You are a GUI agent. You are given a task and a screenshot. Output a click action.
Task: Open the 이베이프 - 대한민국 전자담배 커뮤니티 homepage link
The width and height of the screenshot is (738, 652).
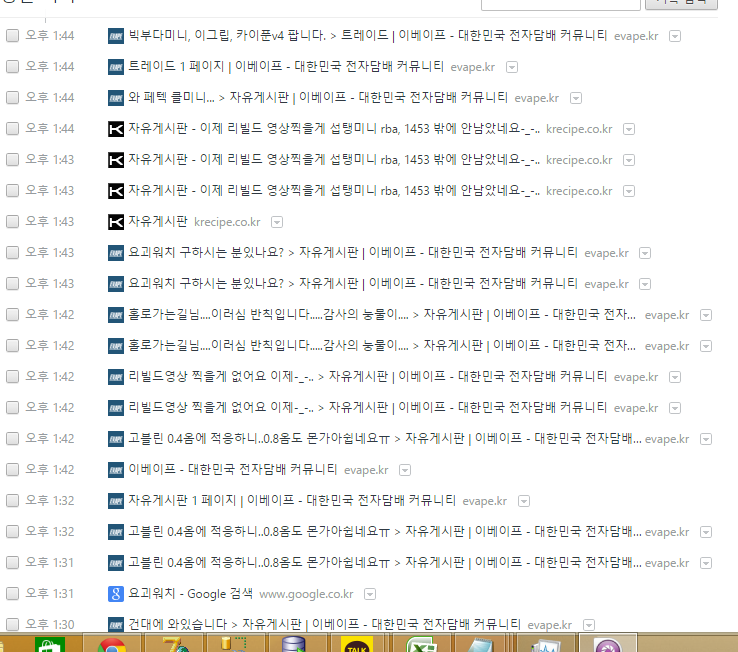[x=233, y=470]
